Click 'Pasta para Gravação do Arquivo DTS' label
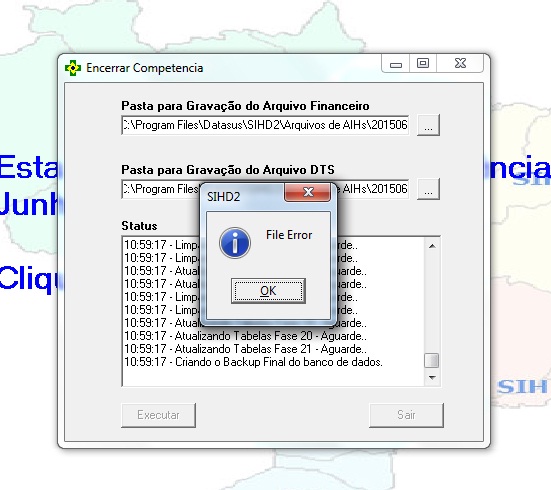 (228, 170)
